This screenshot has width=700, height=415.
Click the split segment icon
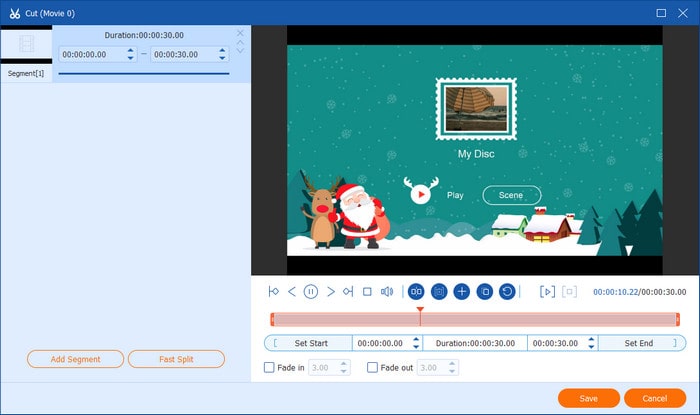(x=416, y=292)
